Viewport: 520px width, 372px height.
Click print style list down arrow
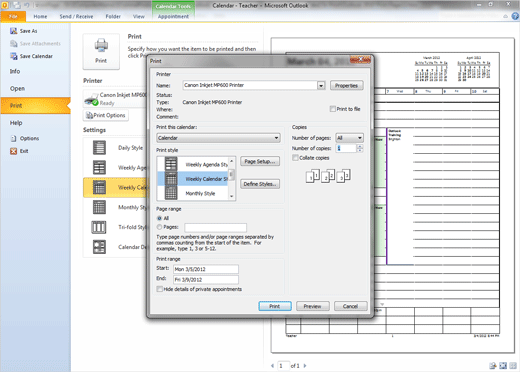[232, 197]
